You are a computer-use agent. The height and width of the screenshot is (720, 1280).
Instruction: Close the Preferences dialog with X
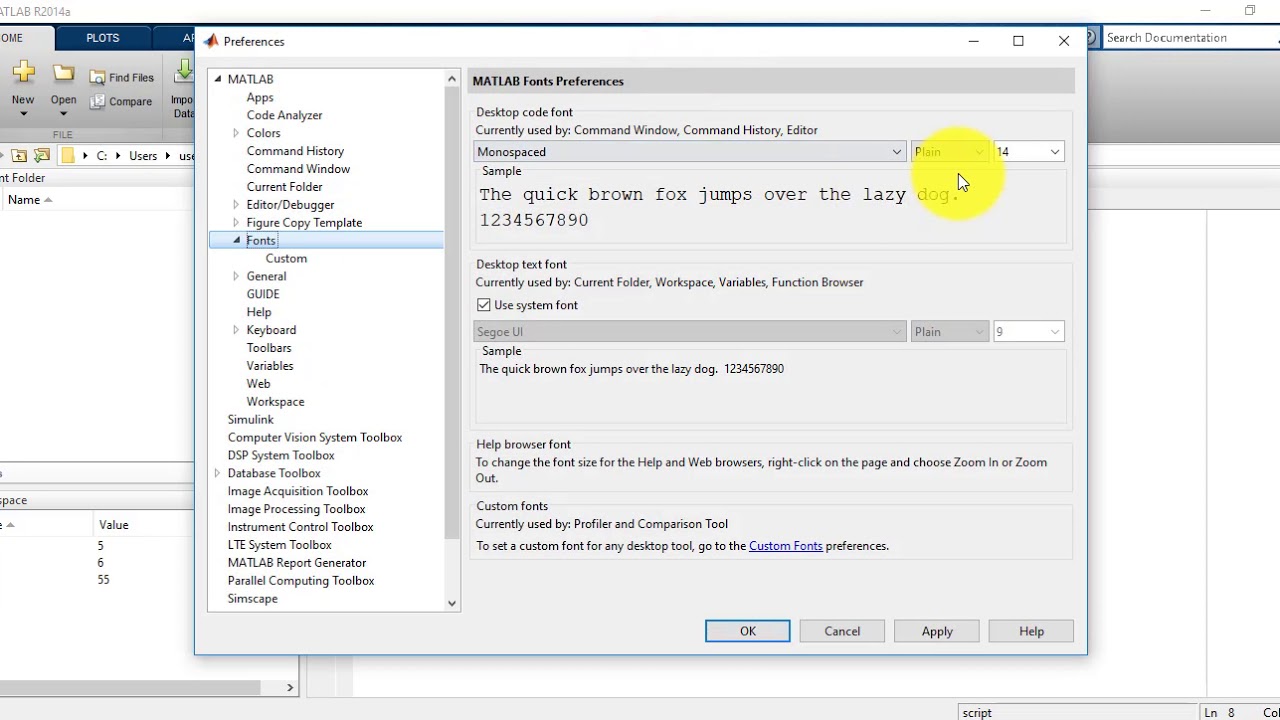click(x=1064, y=41)
